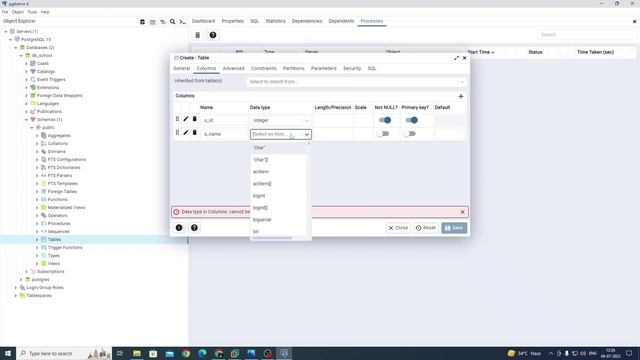The image size is (640, 360).
Task: Click the s_name column name field
Action: (224, 134)
